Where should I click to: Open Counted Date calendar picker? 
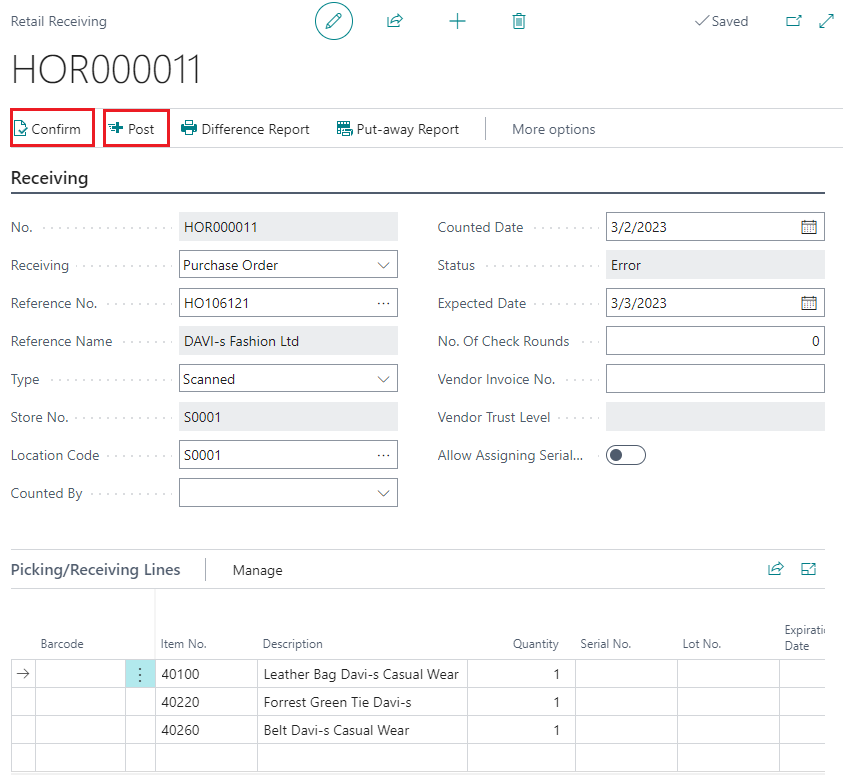(x=809, y=227)
